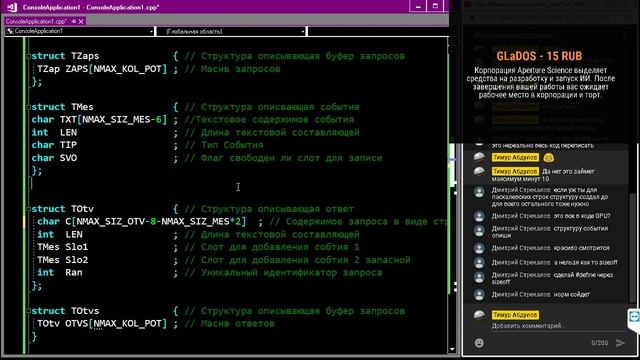This screenshot has width=640, height=360.
Task: Click Тимур Абдулов badge beside laughing emoji
Action: coord(515,158)
